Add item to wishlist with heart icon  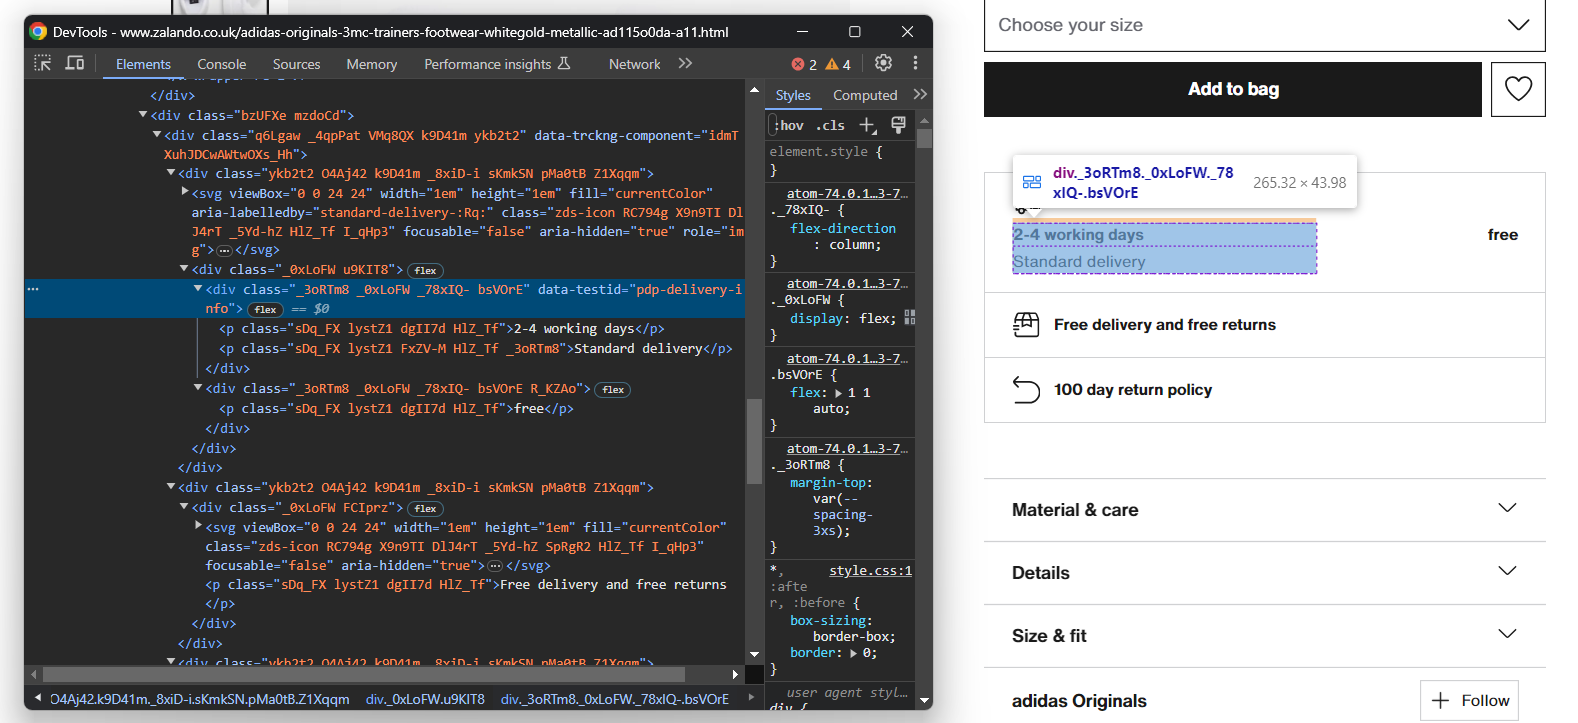tap(1517, 89)
